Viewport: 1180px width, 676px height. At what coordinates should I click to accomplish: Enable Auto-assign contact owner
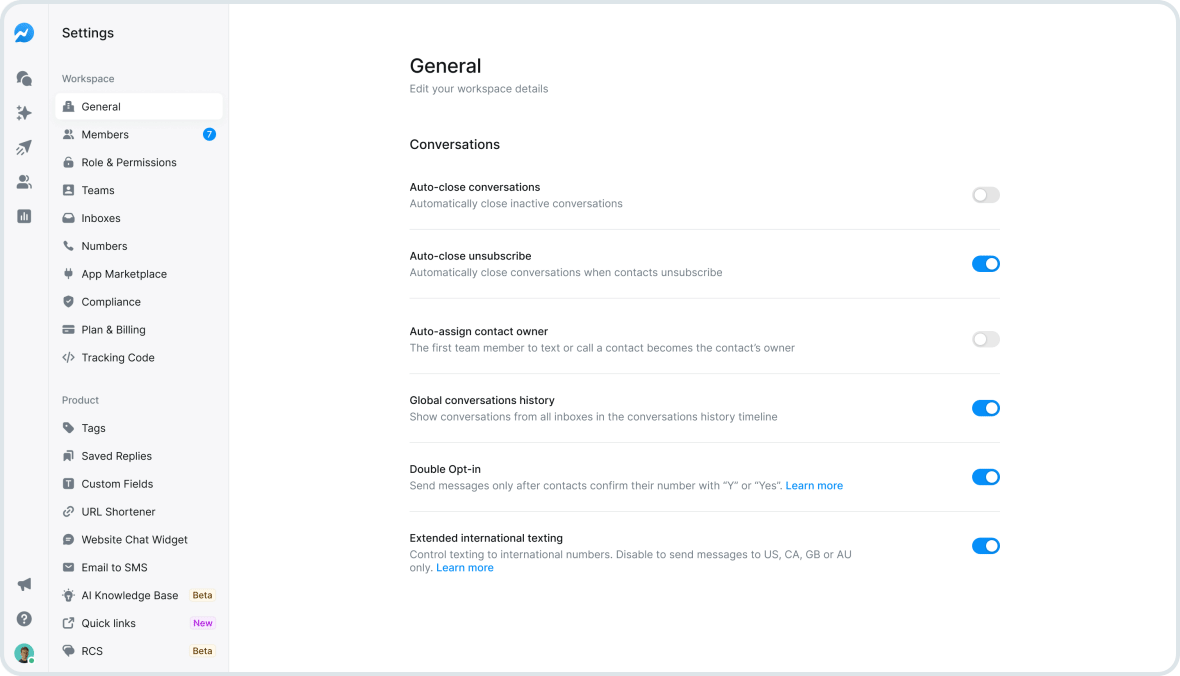point(985,339)
